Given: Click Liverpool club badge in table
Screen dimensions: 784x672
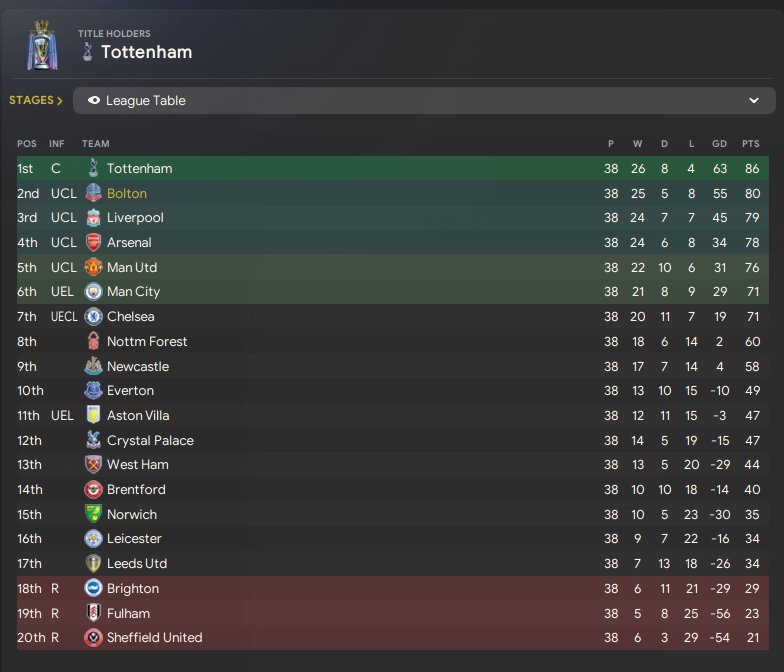Looking at the screenshot, I should tap(93, 218).
